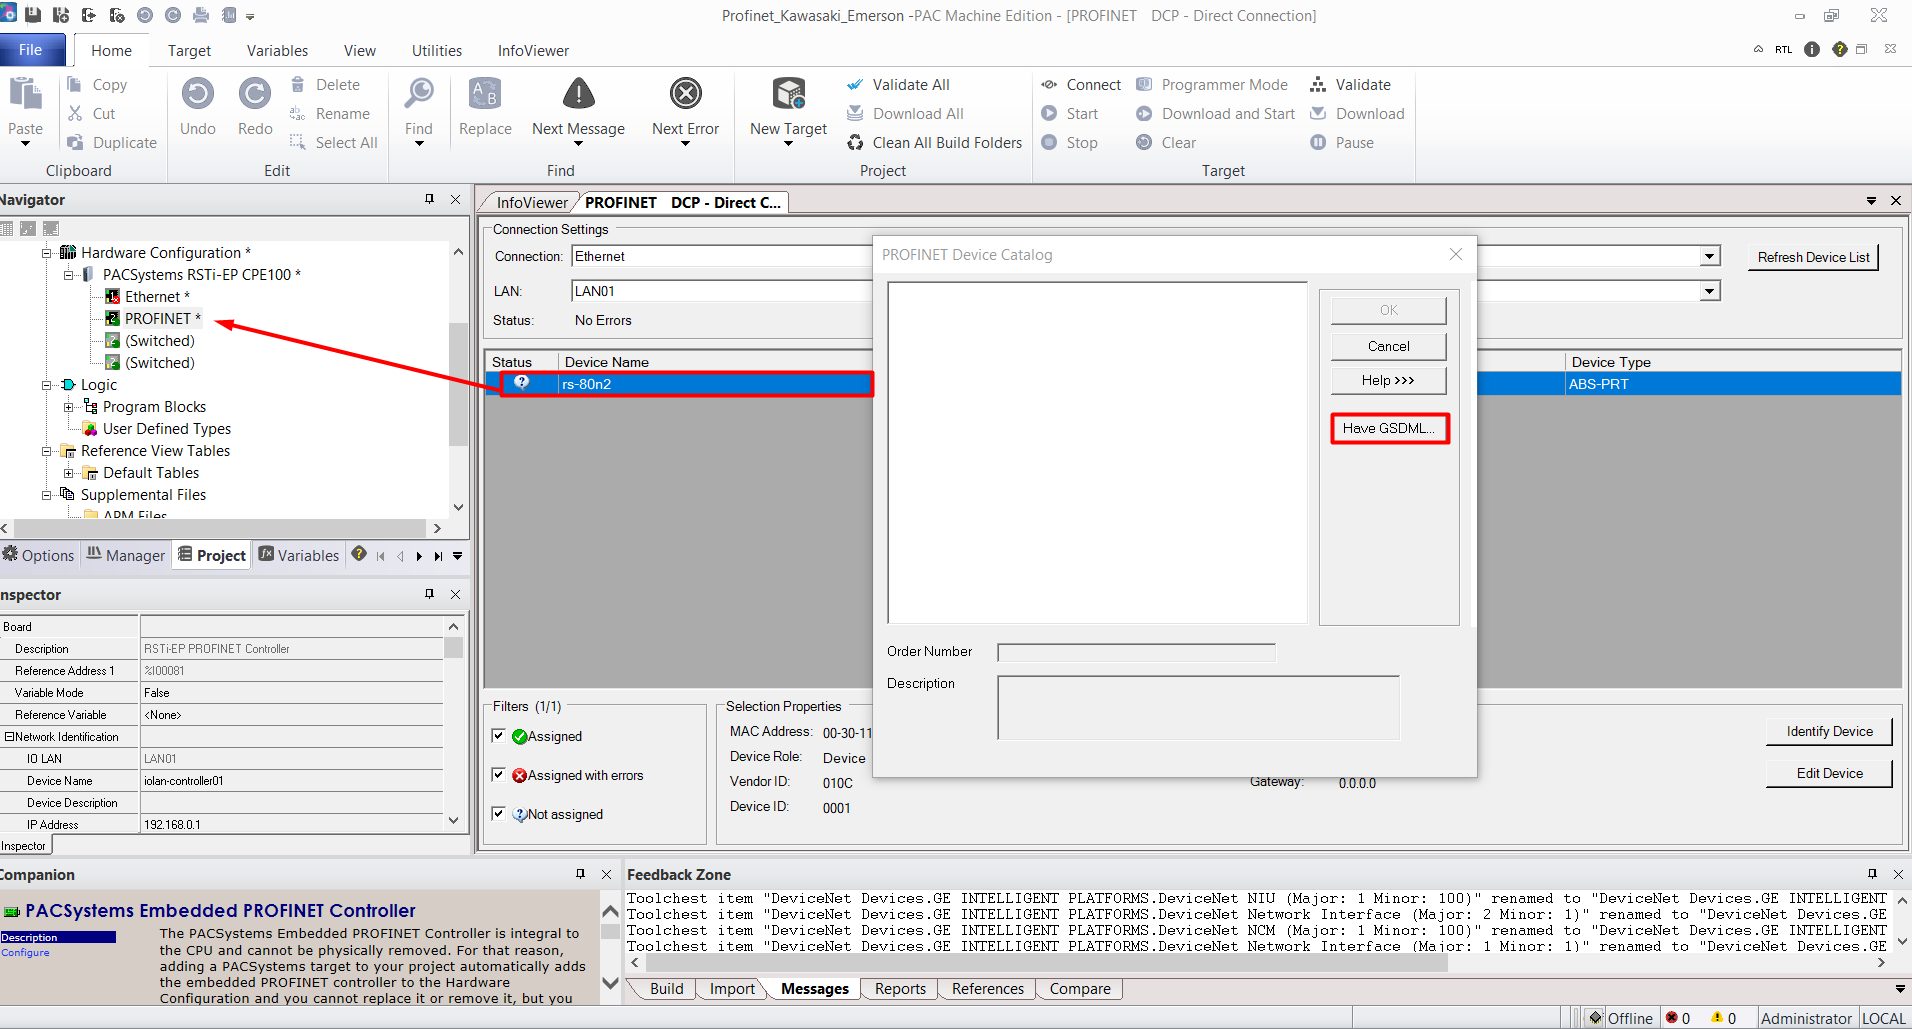Click the error count status icon

pyautogui.click(x=1671, y=1018)
